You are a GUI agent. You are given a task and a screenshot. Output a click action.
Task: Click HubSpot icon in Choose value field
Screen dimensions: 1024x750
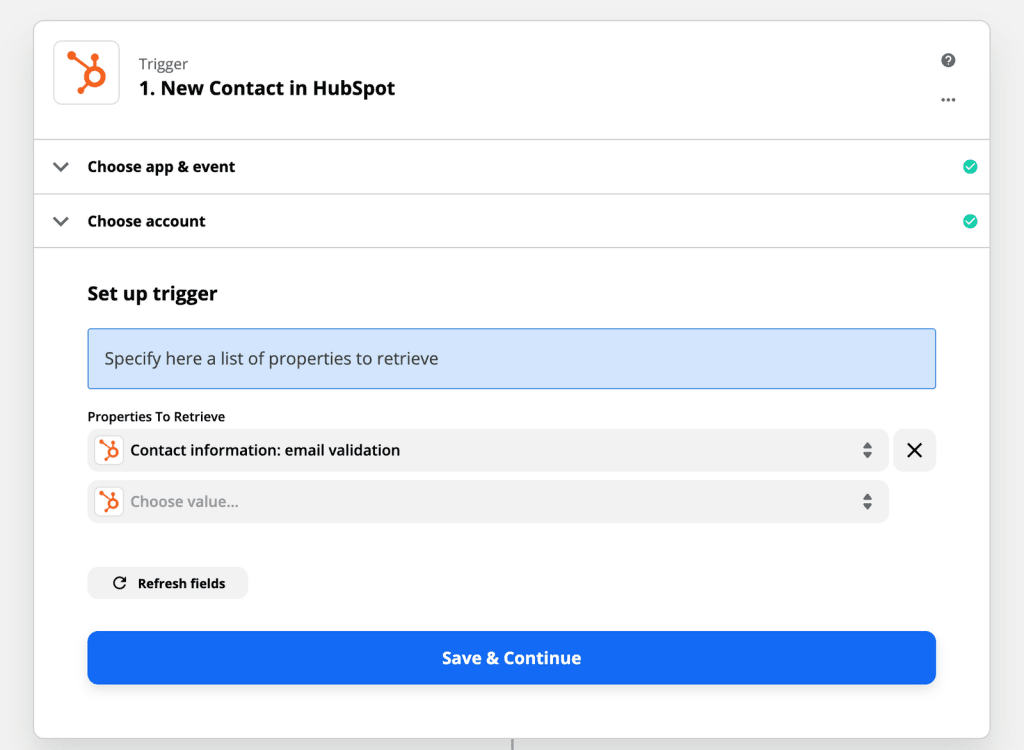click(109, 502)
